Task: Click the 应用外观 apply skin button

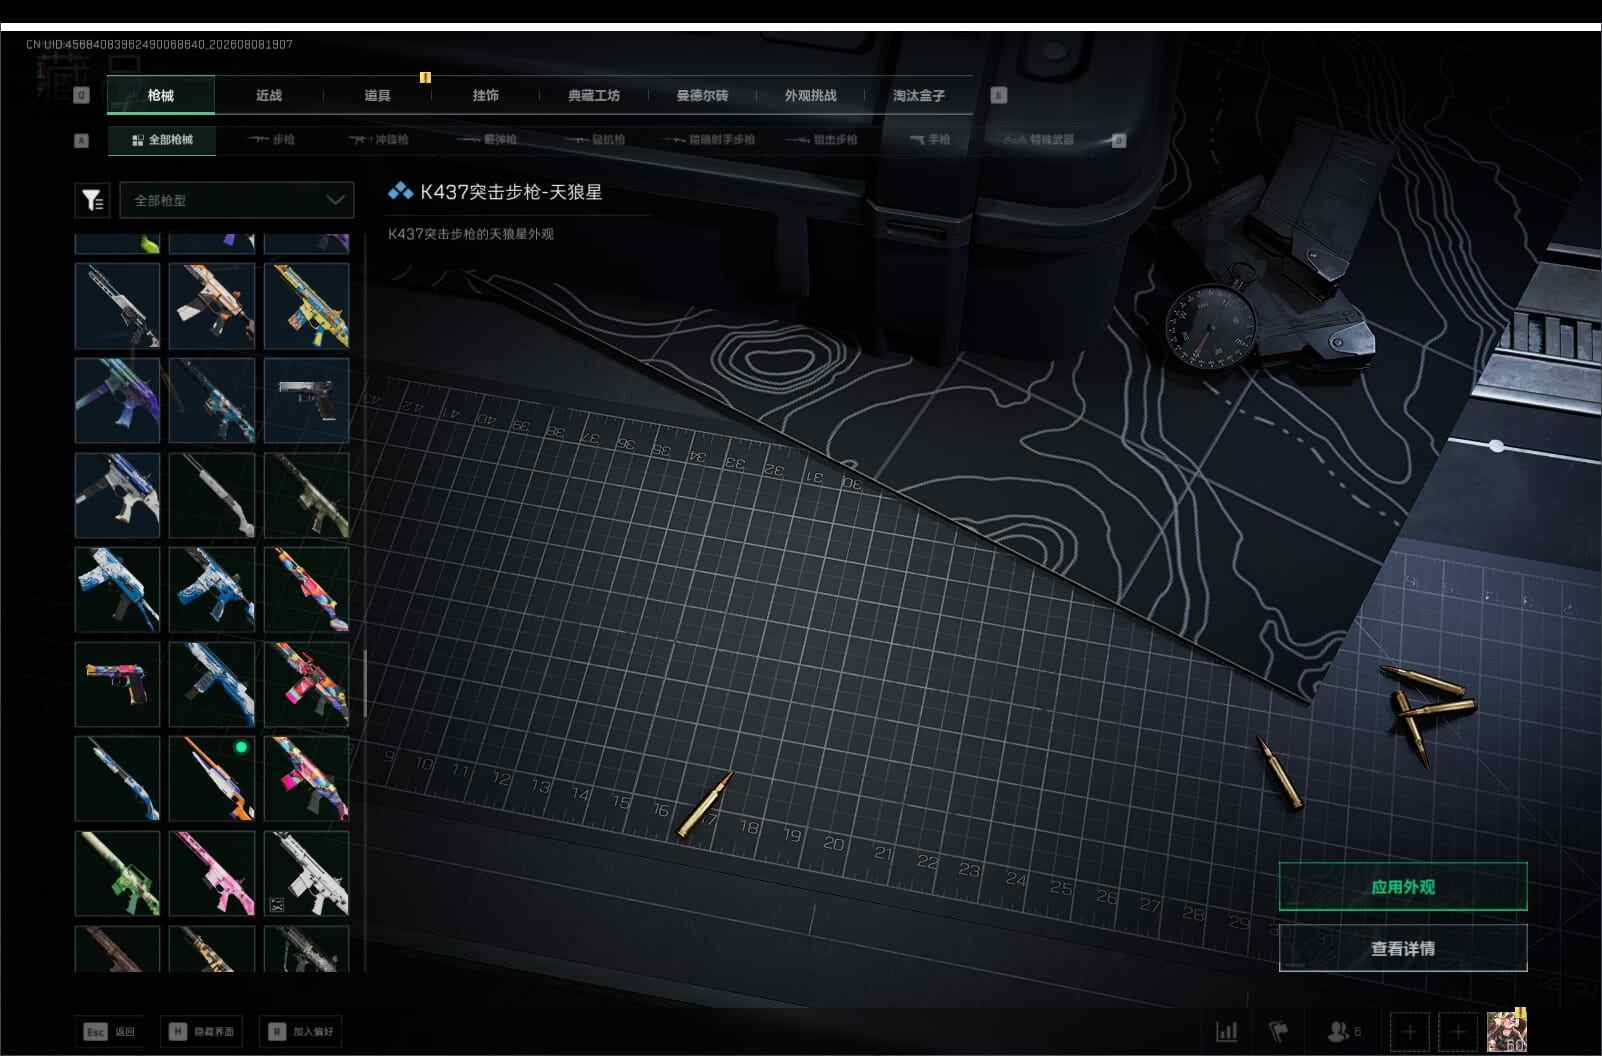Action: click(x=1403, y=887)
